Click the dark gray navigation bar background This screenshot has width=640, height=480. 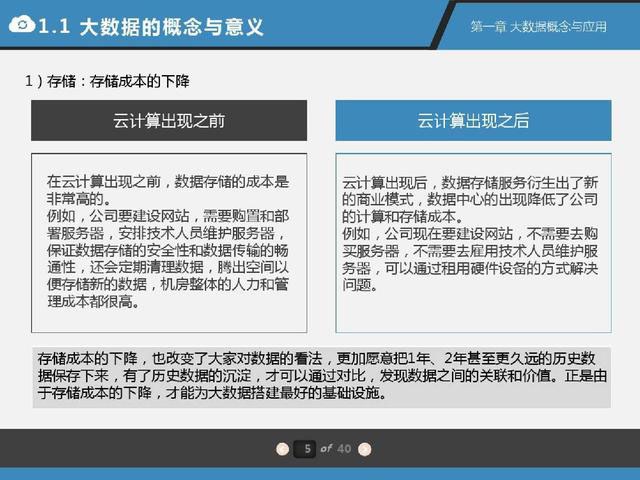tap(150, 447)
